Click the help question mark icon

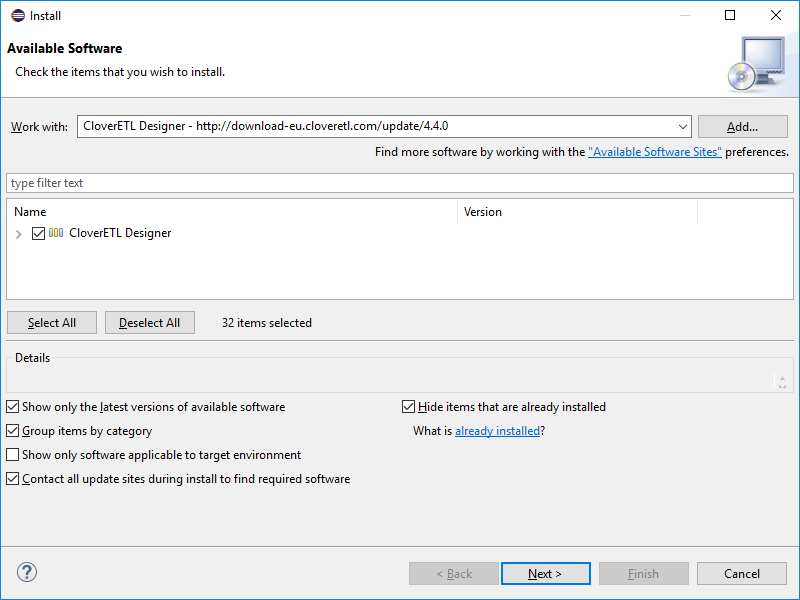coord(27,573)
